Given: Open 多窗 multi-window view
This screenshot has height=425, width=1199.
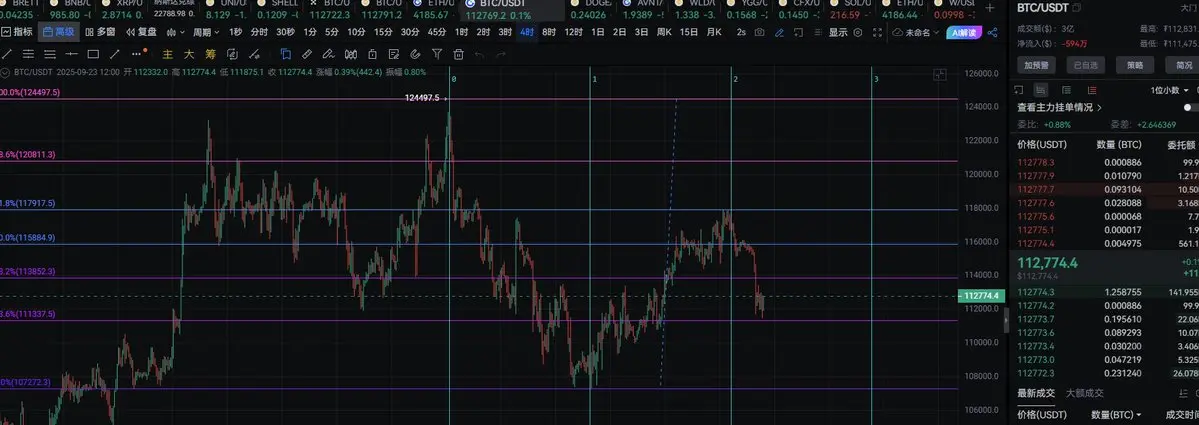Looking at the screenshot, I should (x=100, y=32).
